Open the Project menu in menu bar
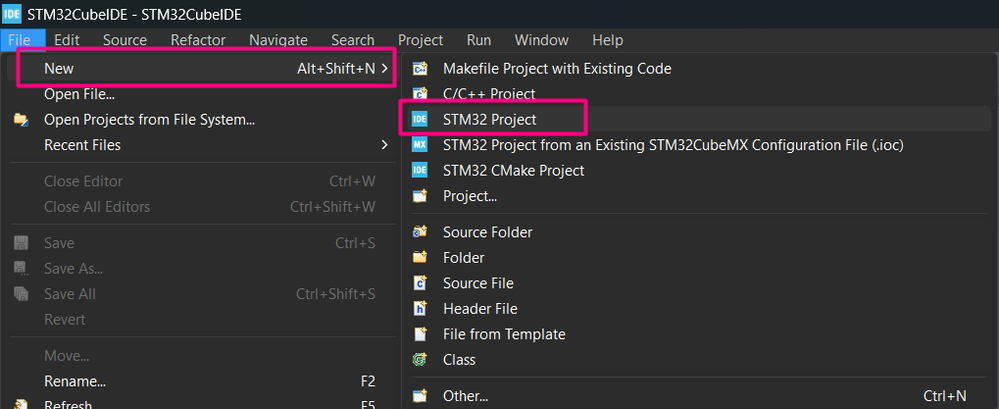Screen dimensions: 999x409 (x=420, y=40)
